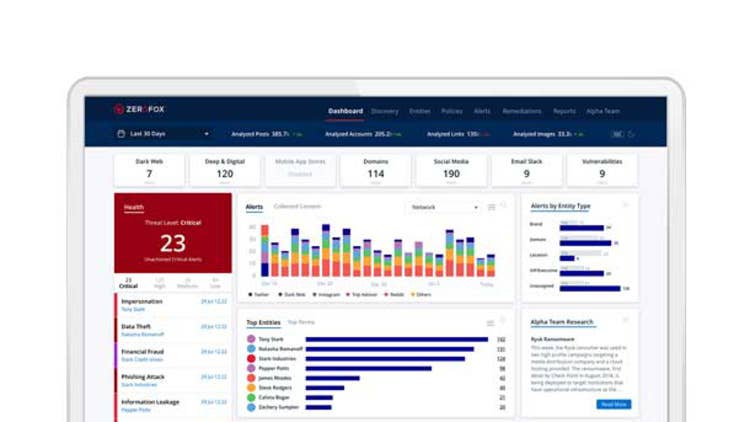Open the Last 30 Days date range dropdown
This screenshot has height=422, width=750.
(164, 133)
